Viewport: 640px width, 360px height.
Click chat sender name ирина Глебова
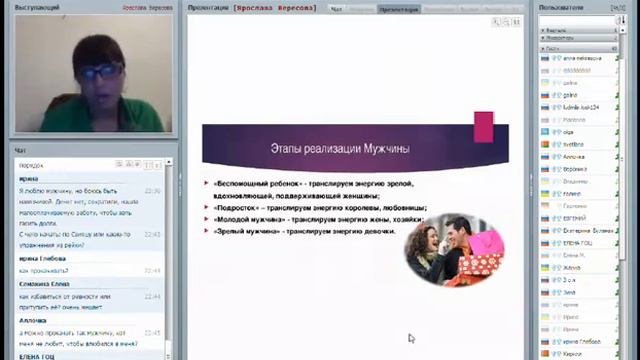tap(42, 258)
